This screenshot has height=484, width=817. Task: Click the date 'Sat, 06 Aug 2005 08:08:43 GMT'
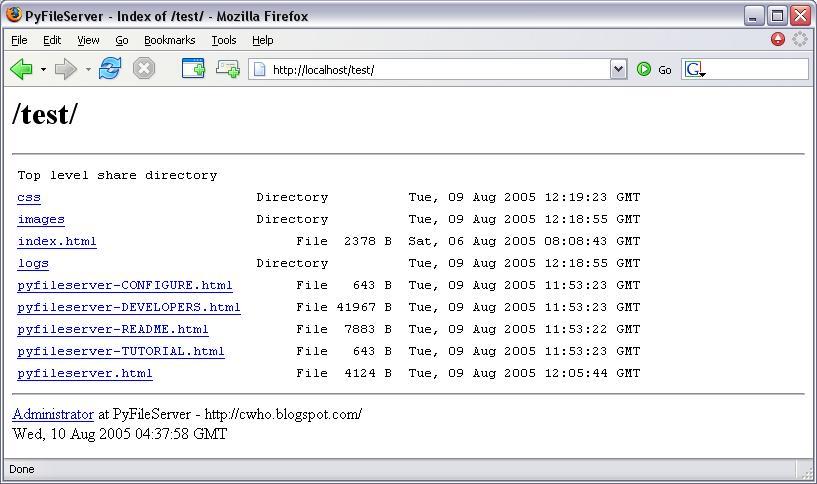coord(524,241)
